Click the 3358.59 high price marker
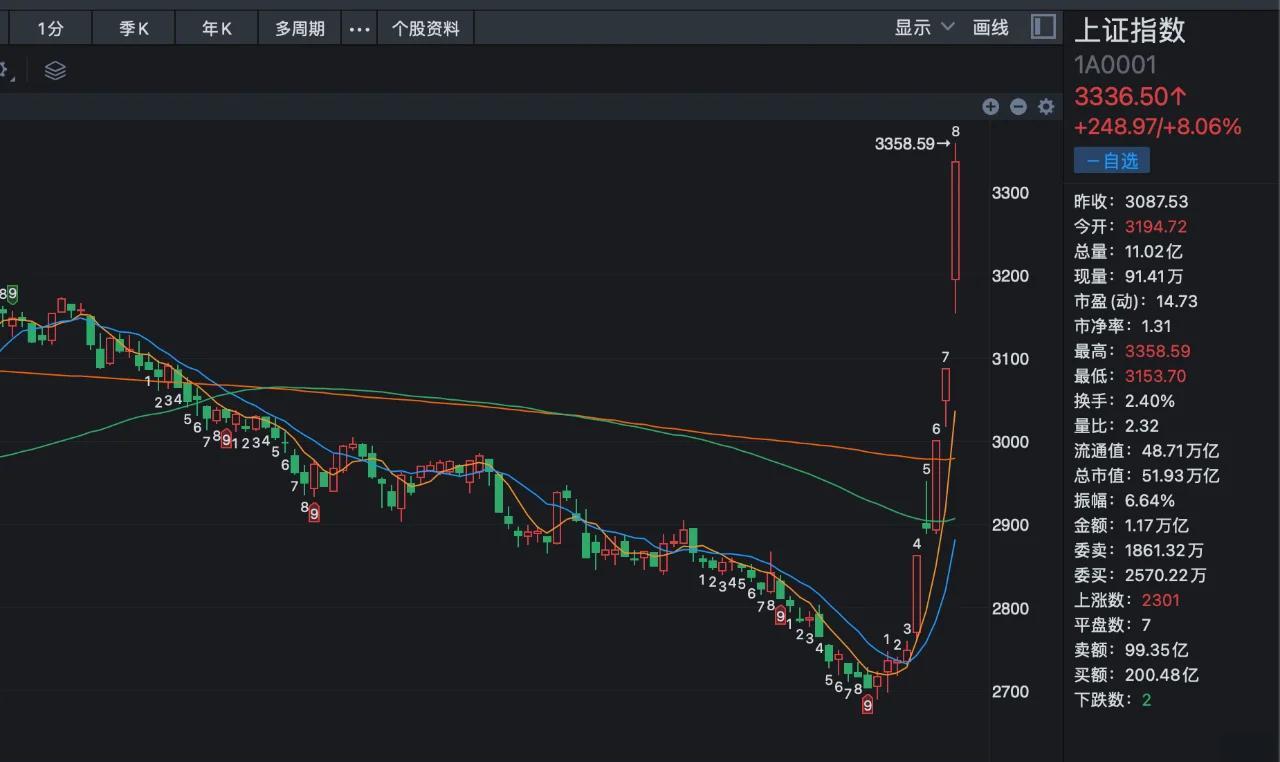The image size is (1280, 762). pyautogui.click(x=904, y=144)
